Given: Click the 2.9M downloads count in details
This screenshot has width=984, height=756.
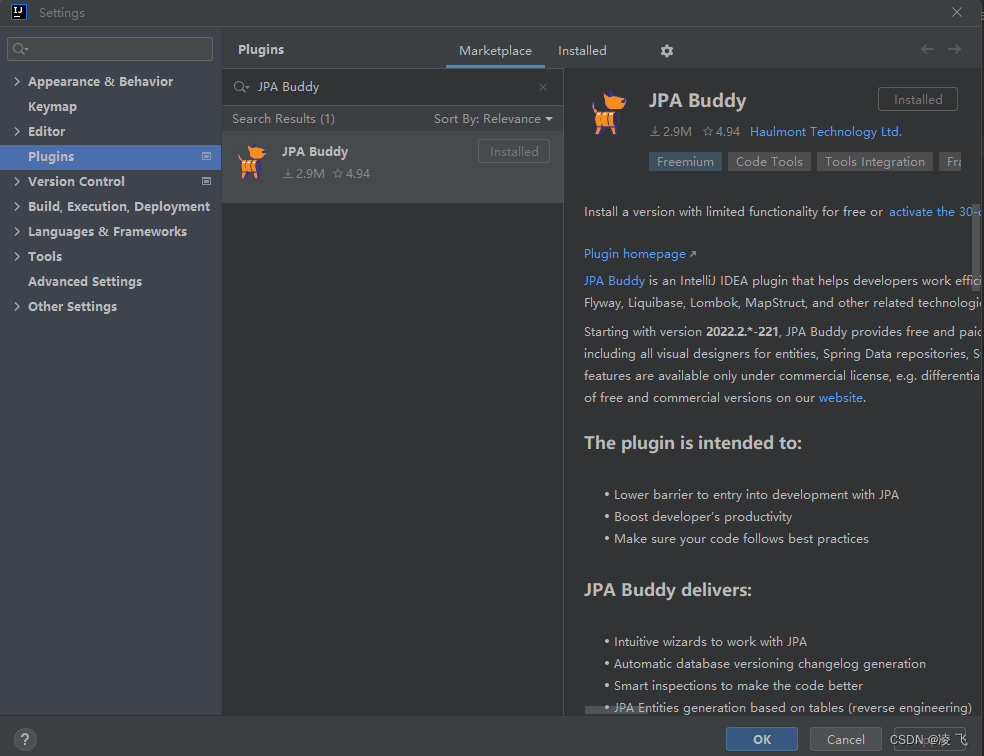Looking at the screenshot, I should 670,132.
